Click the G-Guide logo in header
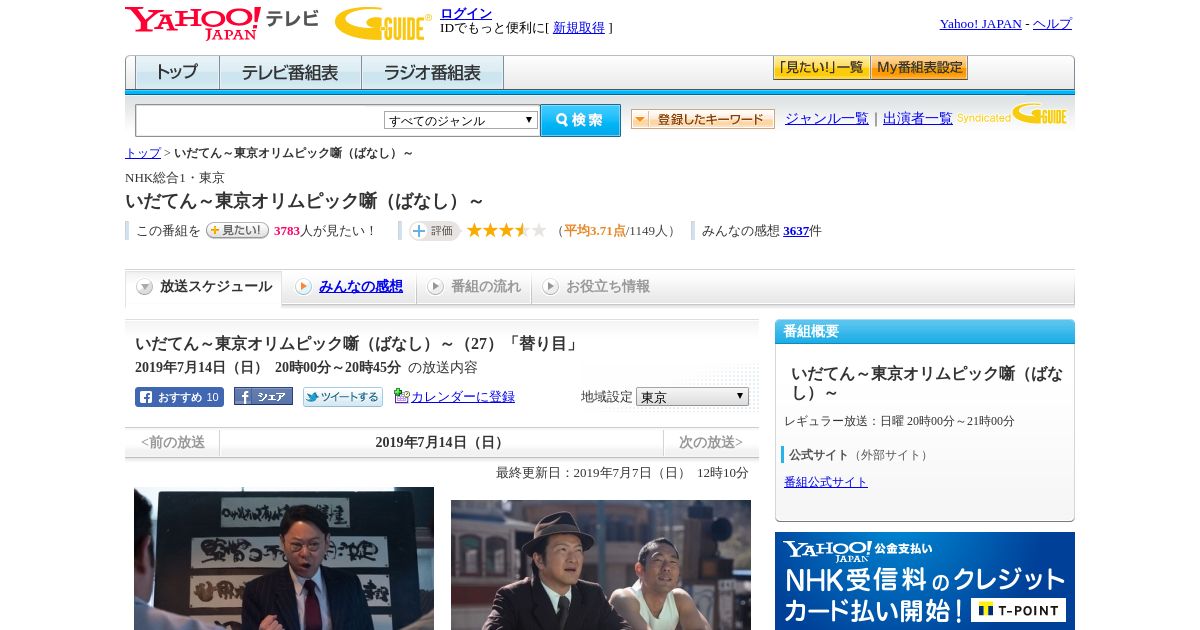The height and width of the screenshot is (630, 1200). point(383,23)
